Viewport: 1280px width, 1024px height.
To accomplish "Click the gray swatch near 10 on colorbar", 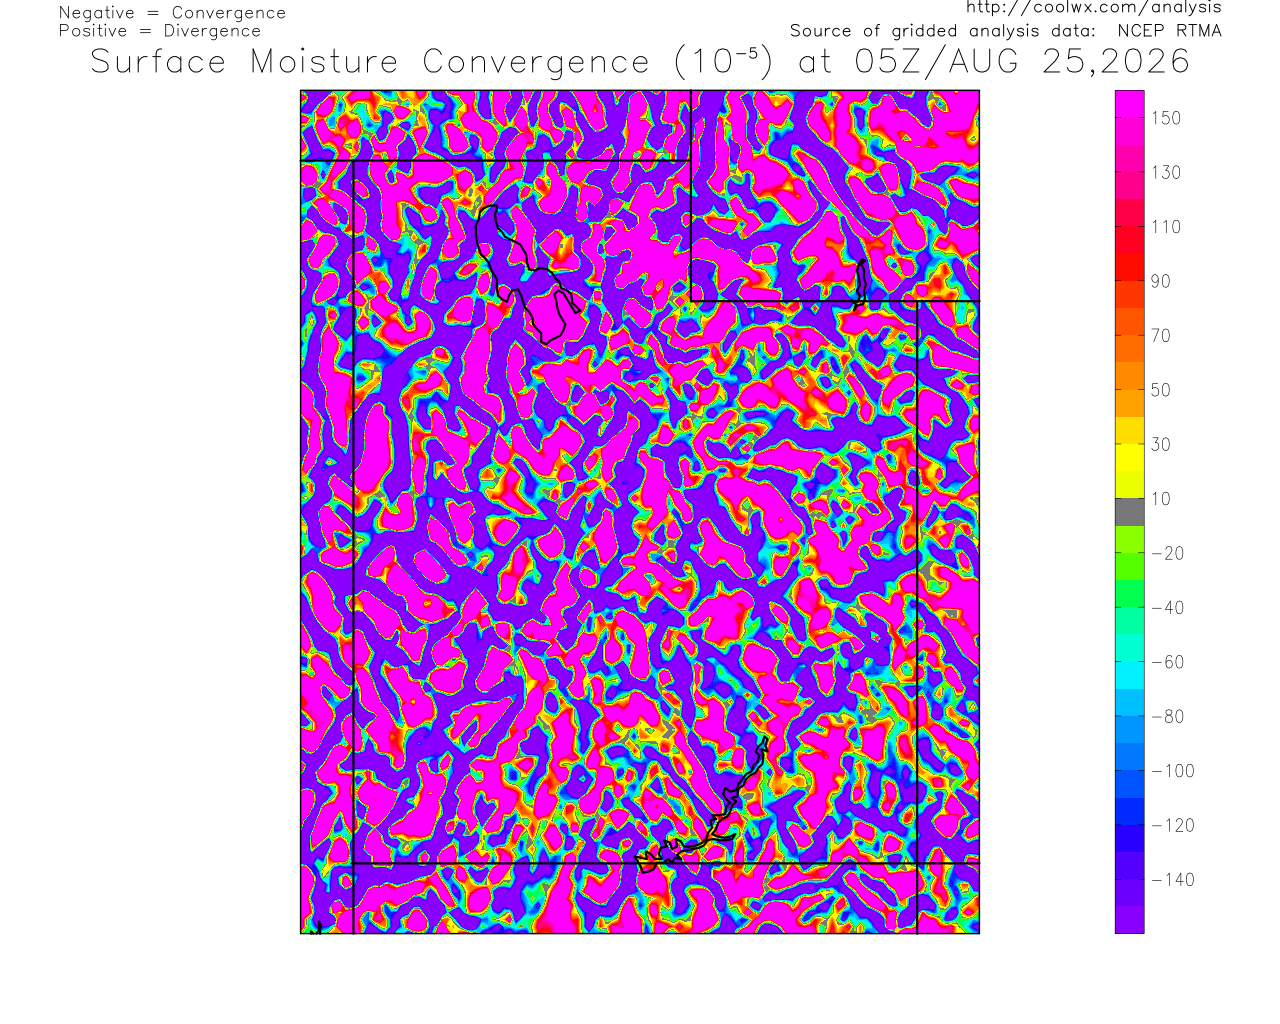I will (1130, 512).
